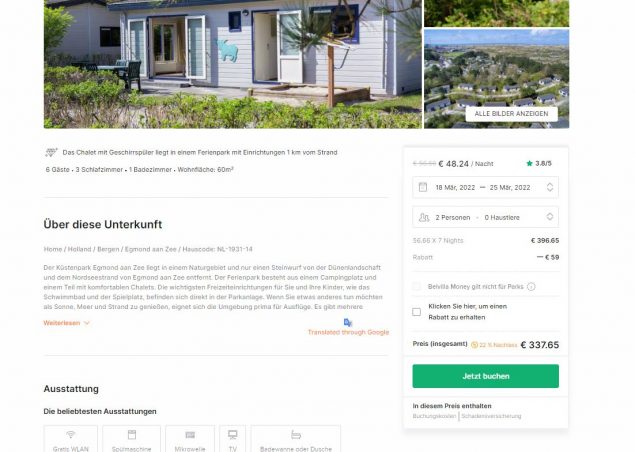This screenshot has width=635, height=452.
Task: Click the persons icon in guests field
Action: coord(424,217)
